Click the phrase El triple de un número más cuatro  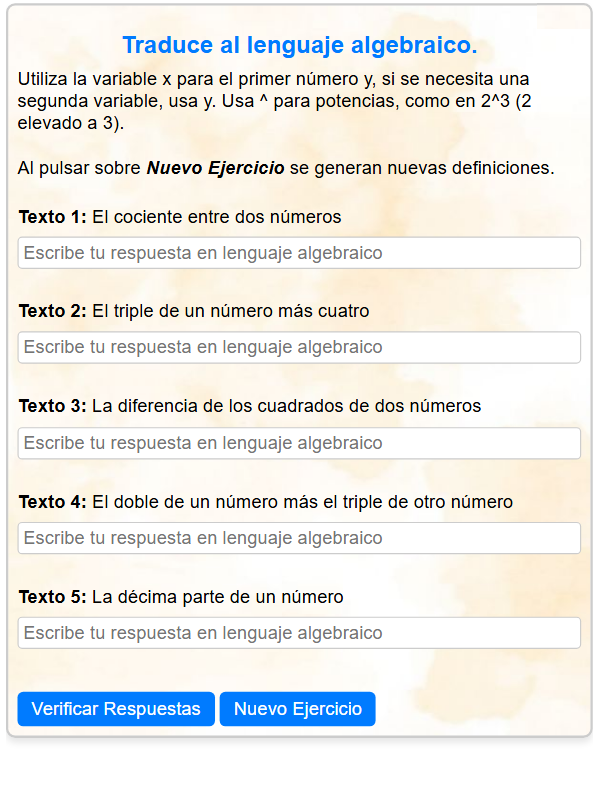(231, 311)
